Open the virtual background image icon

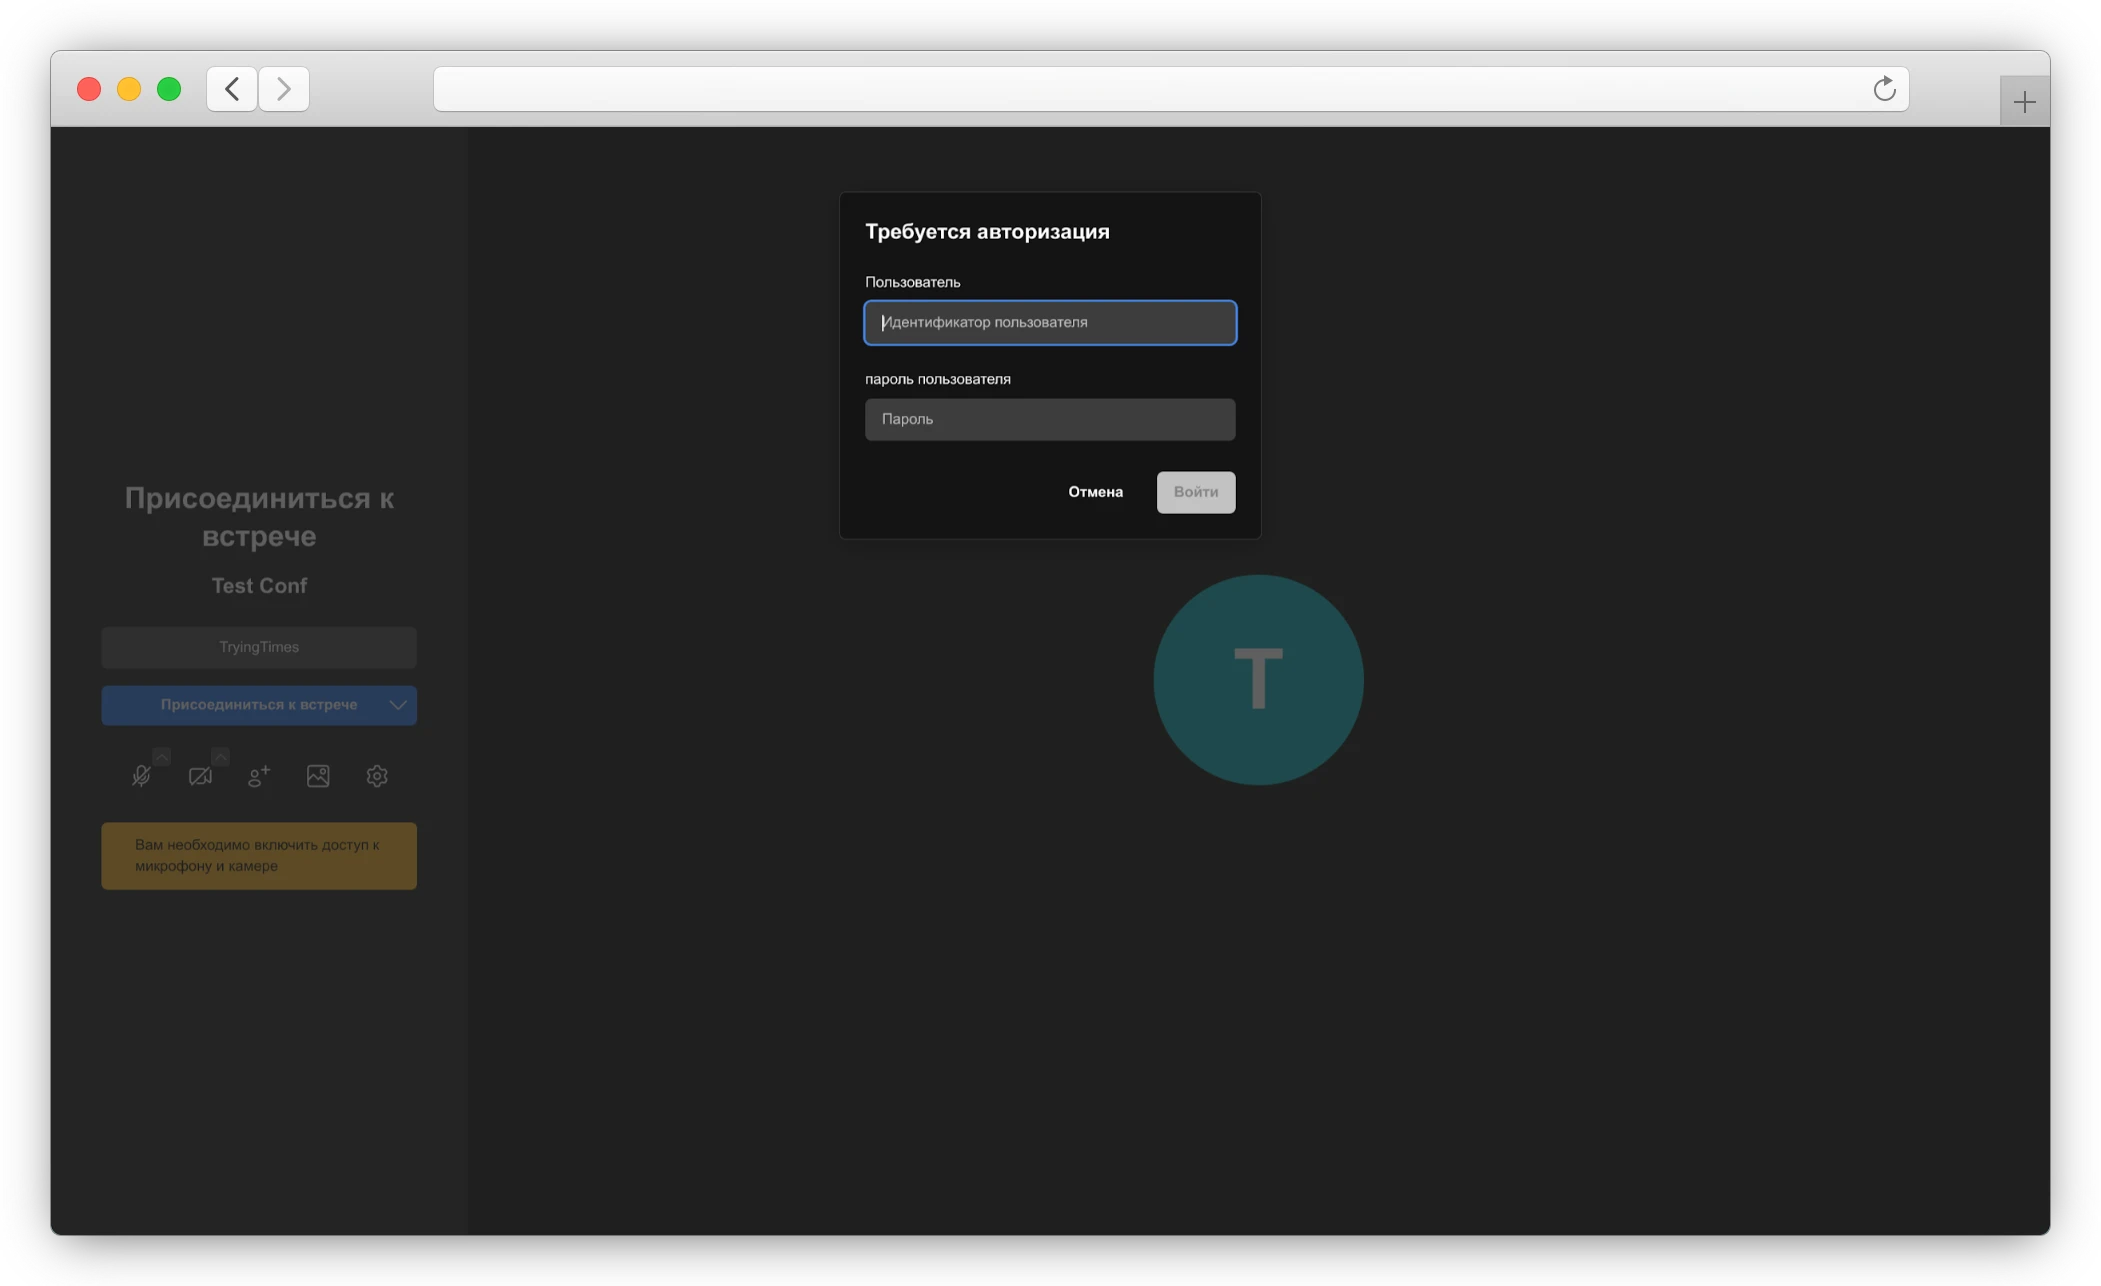(318, 776)
